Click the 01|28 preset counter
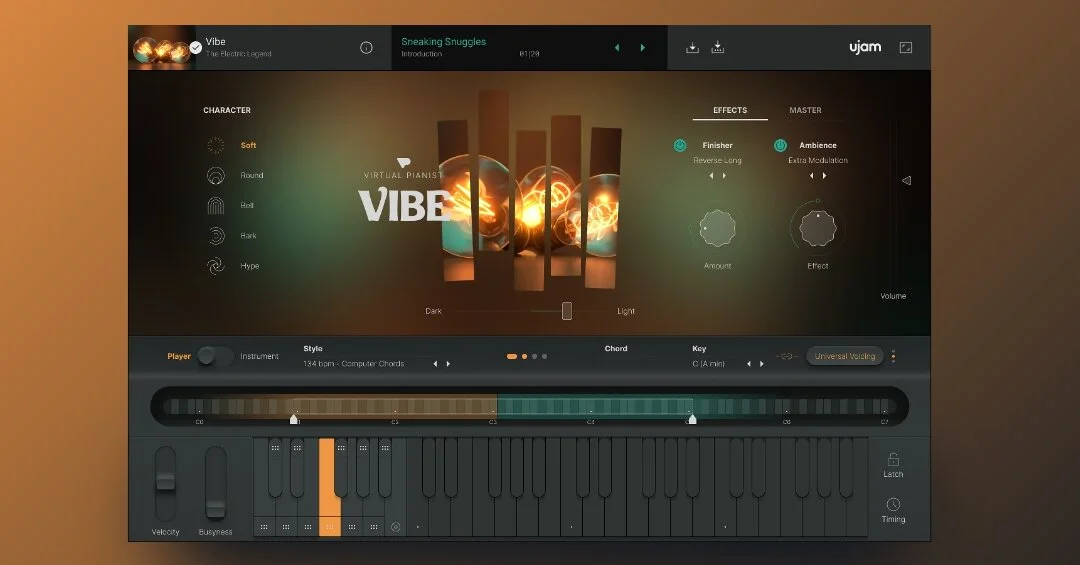1080x565 pixels. tap(529, 54)
